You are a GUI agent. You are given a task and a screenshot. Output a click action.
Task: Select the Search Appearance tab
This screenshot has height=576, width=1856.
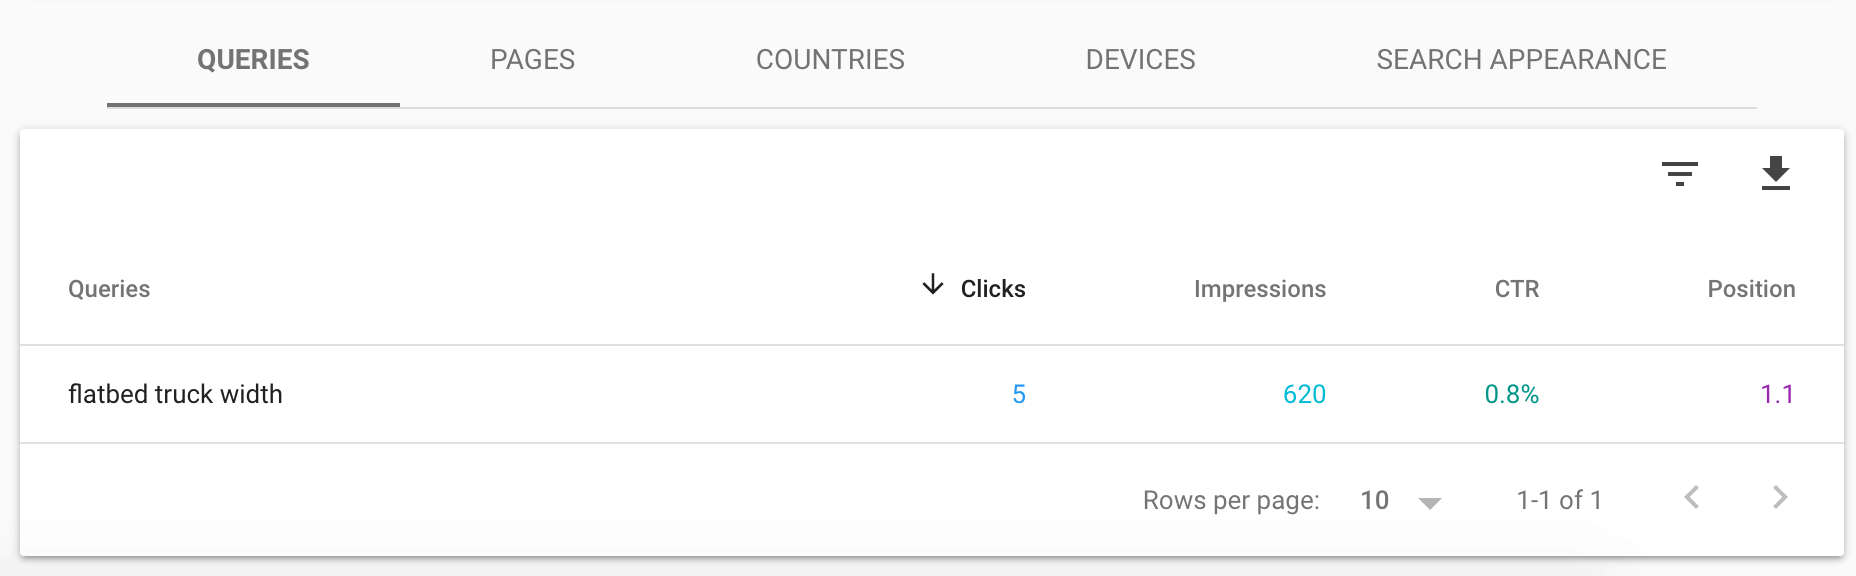click(x=1520, y=60)
